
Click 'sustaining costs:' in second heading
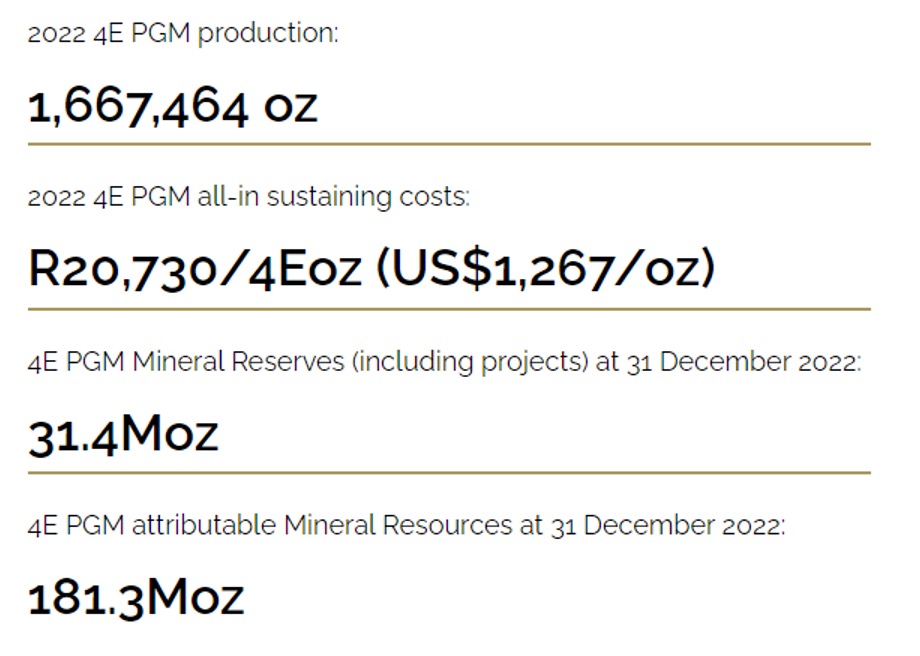click(x=368, y=197)
